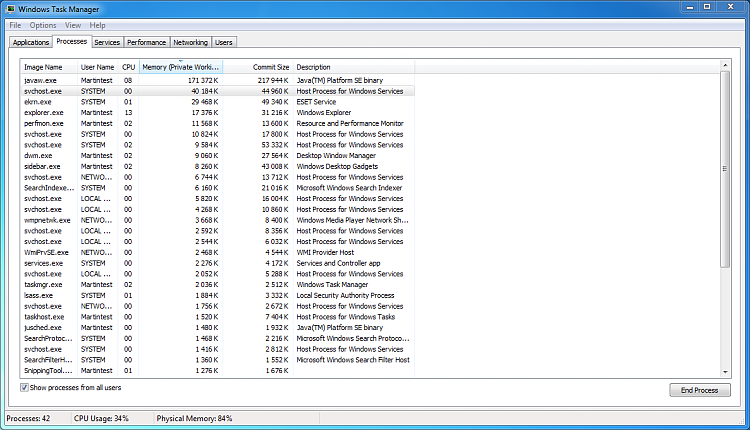Click the WMI Provider Host description
Image resolution: width=750 pixels, height=430 pixels.
(325, 253)
